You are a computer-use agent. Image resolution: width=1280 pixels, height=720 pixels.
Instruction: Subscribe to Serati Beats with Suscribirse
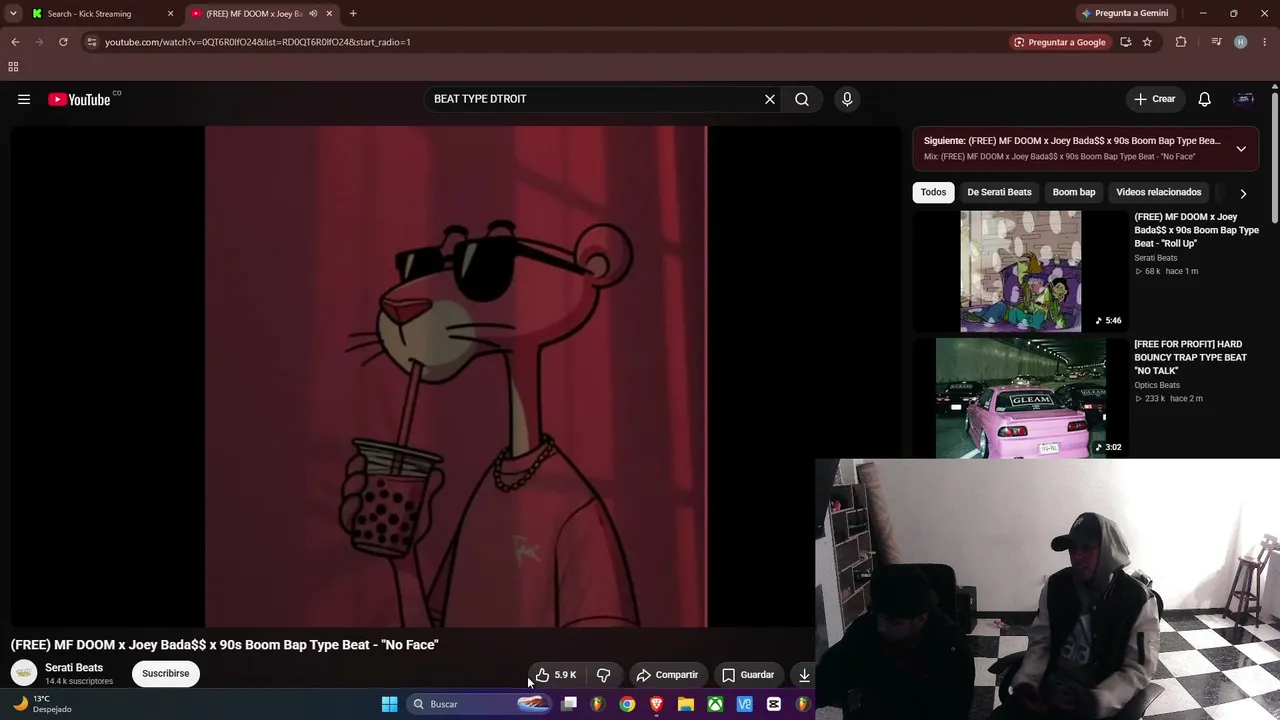(165, 674)
